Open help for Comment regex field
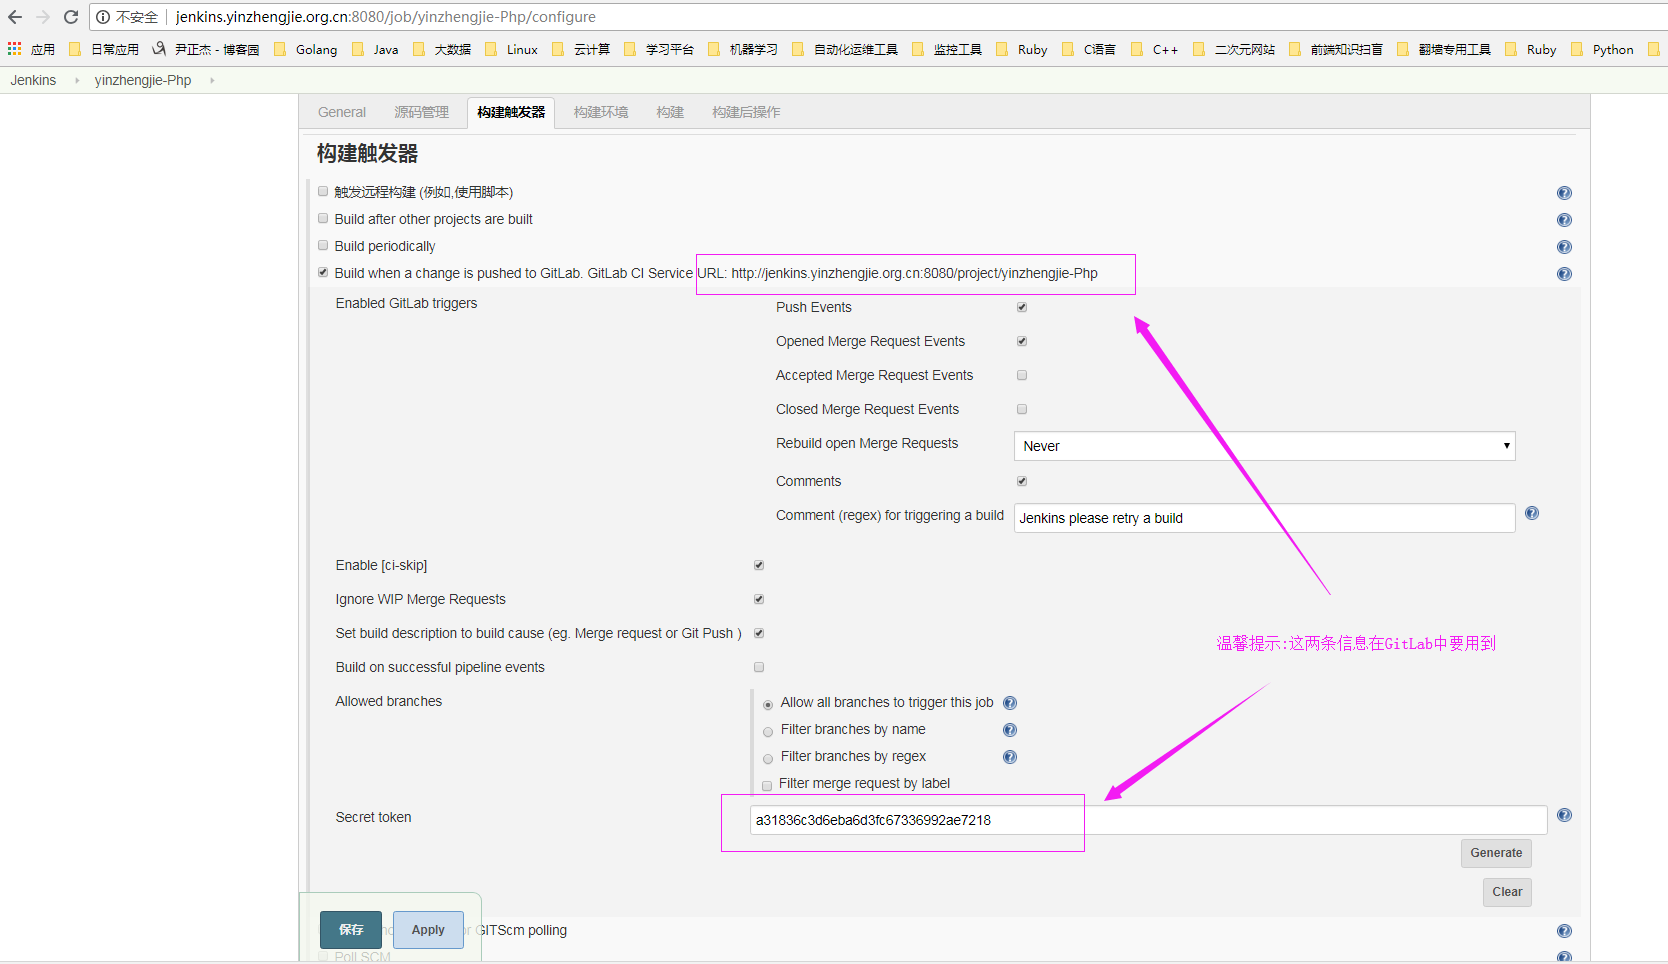This screenshot has width=1668, height=964. (x=1531, y=513)
